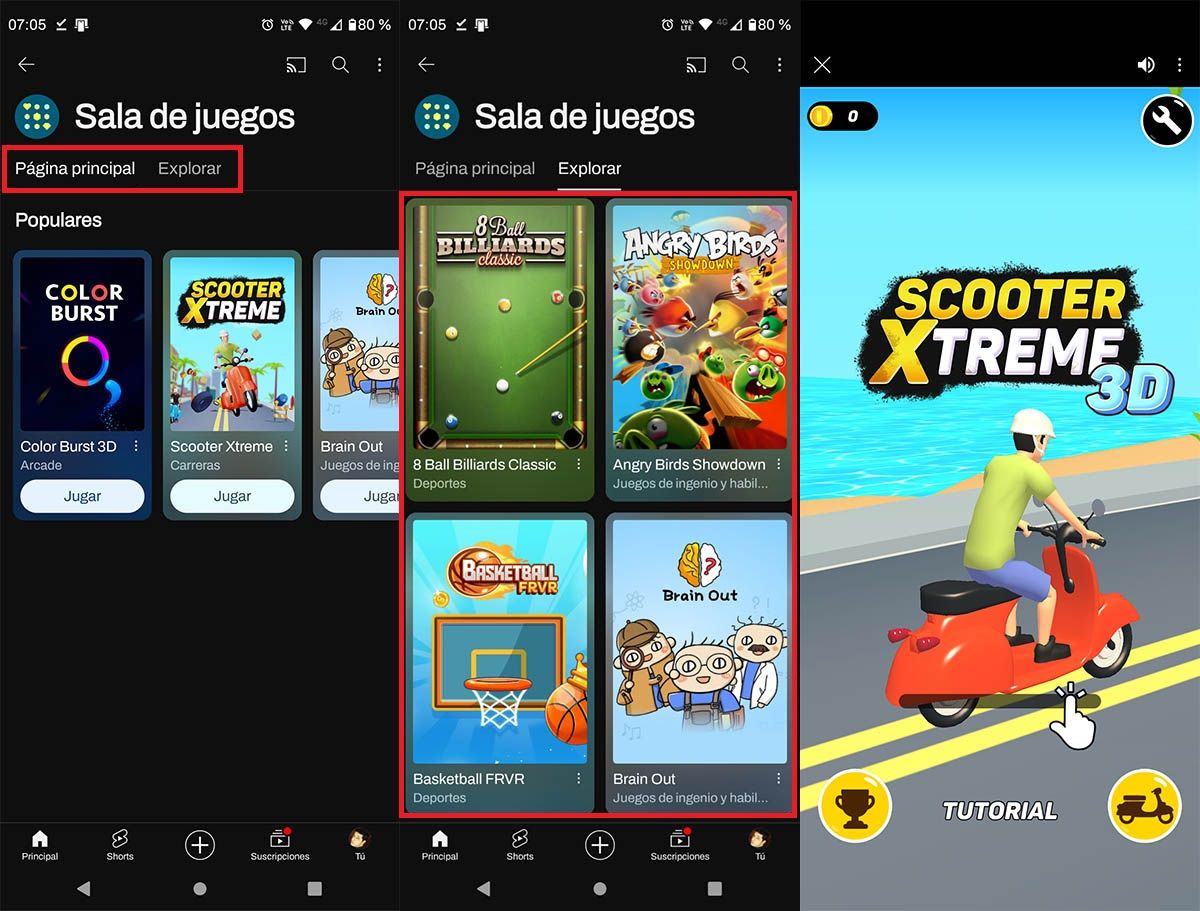1200x911 pixels.
Task: Open options dots for Basketball FRVR
Action: point(578,778)
